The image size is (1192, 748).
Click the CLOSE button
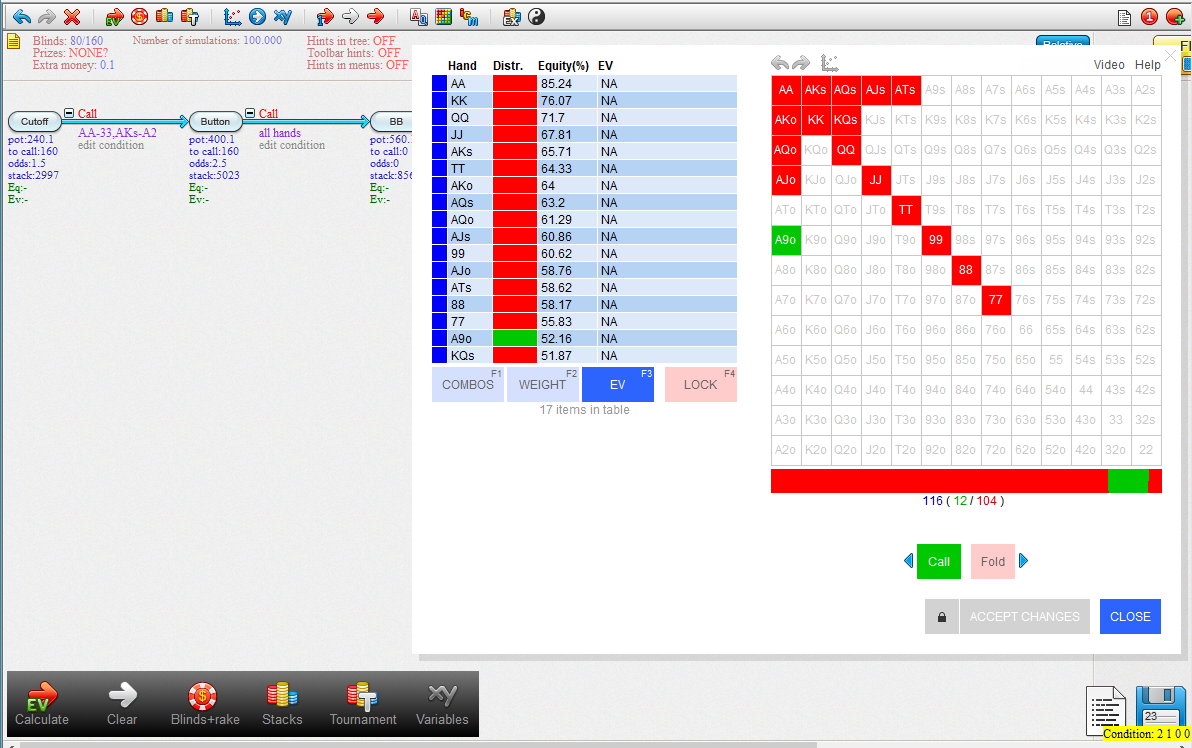[1130, 616]
